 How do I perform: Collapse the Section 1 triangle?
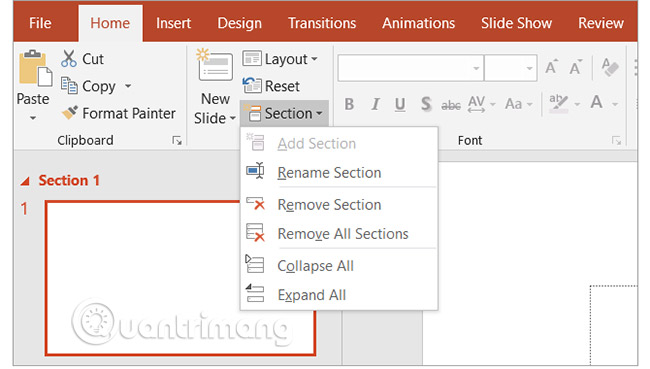pyautogui.click(x=25, y=181)
